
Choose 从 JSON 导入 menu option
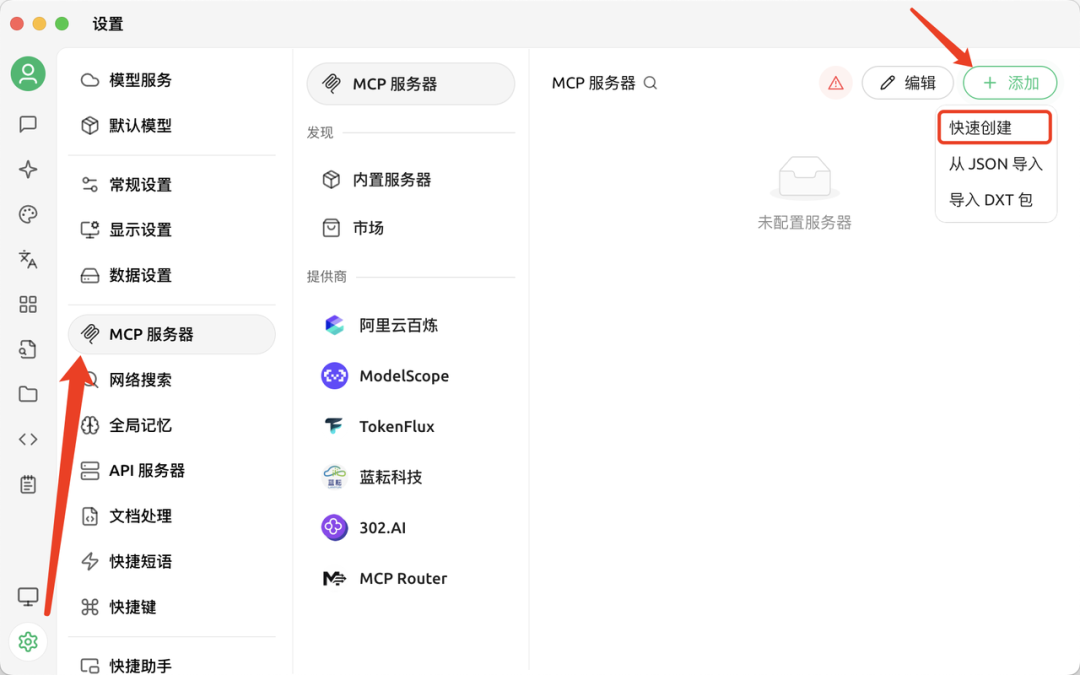point(994,163)
